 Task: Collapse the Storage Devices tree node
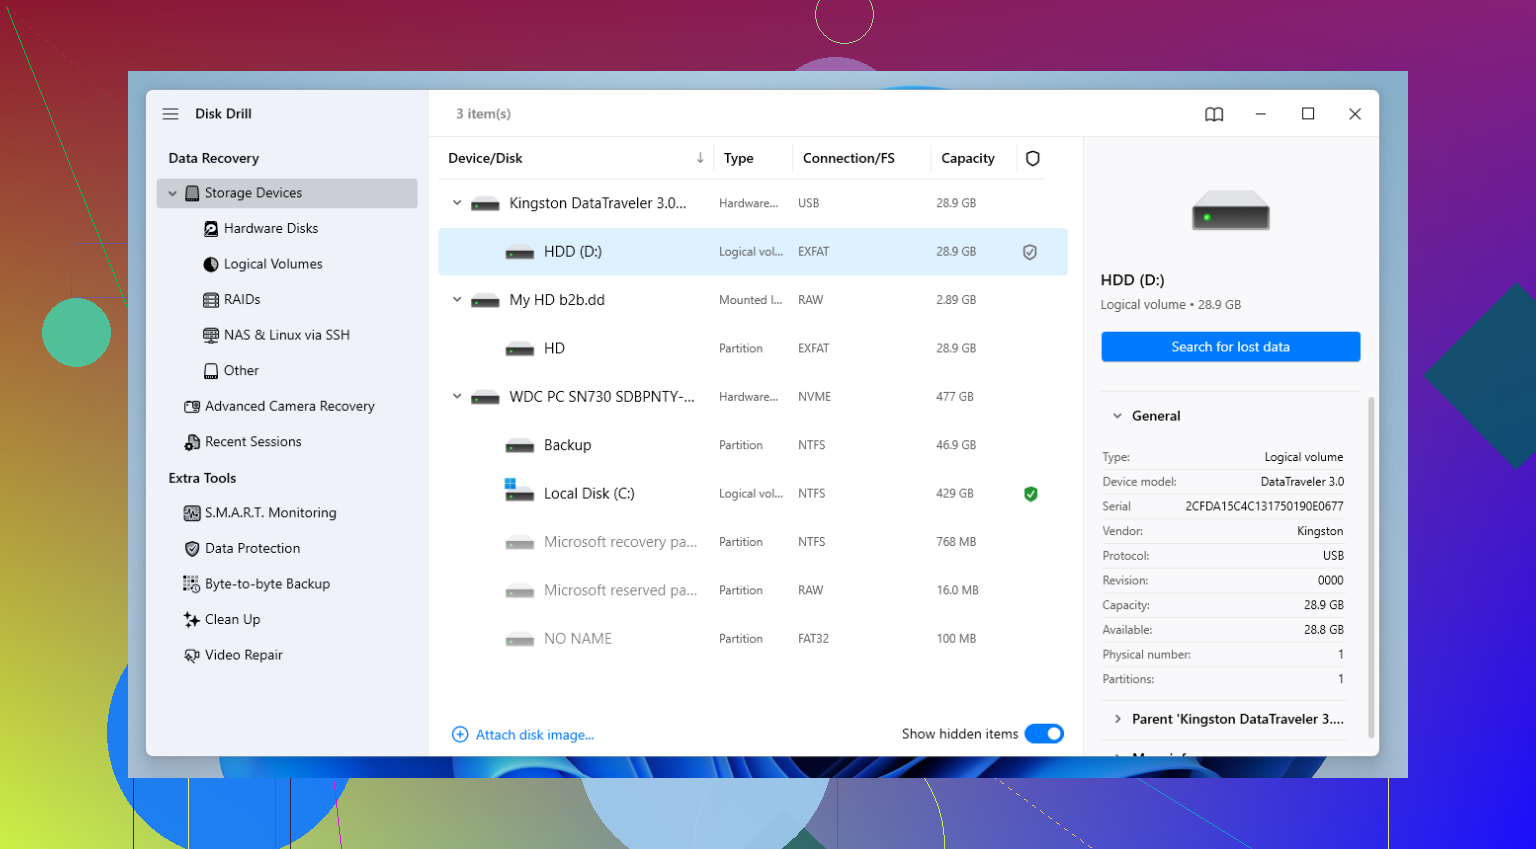(172, 194)
